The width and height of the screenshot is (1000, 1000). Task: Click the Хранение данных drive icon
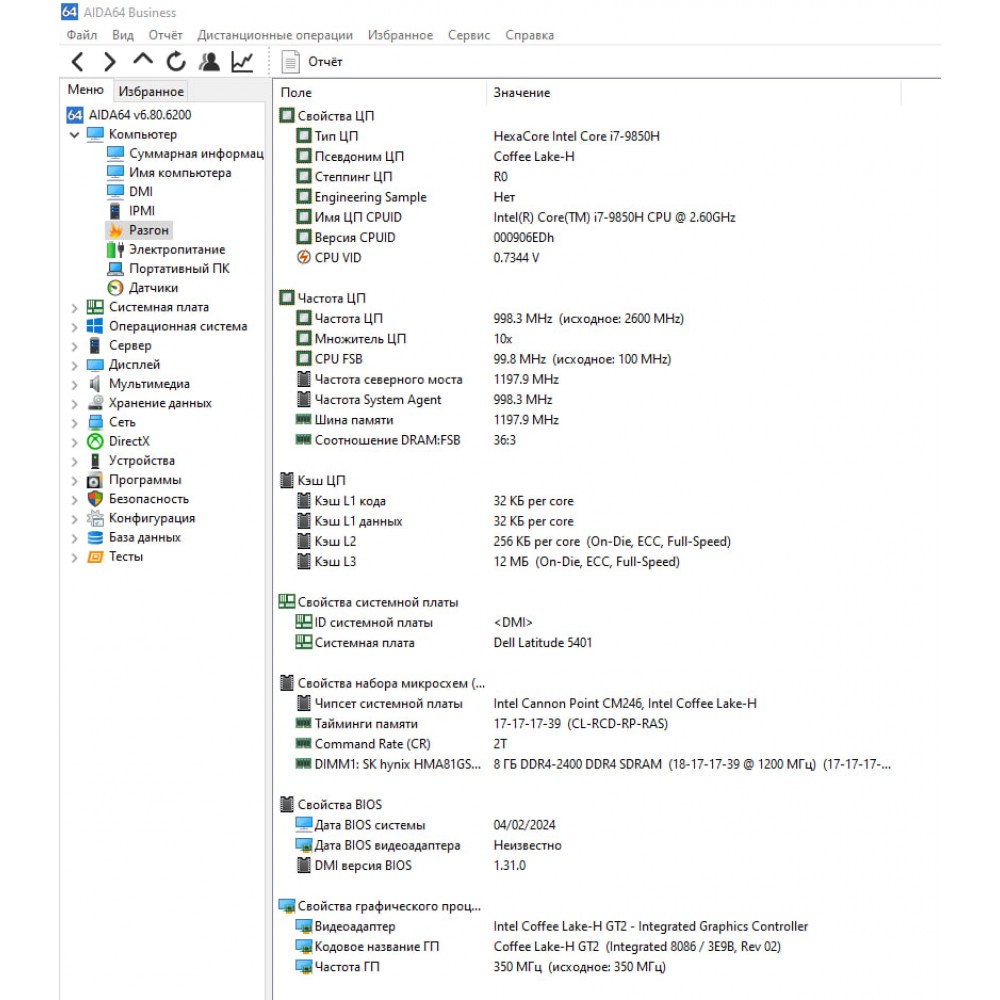point(95,403)
